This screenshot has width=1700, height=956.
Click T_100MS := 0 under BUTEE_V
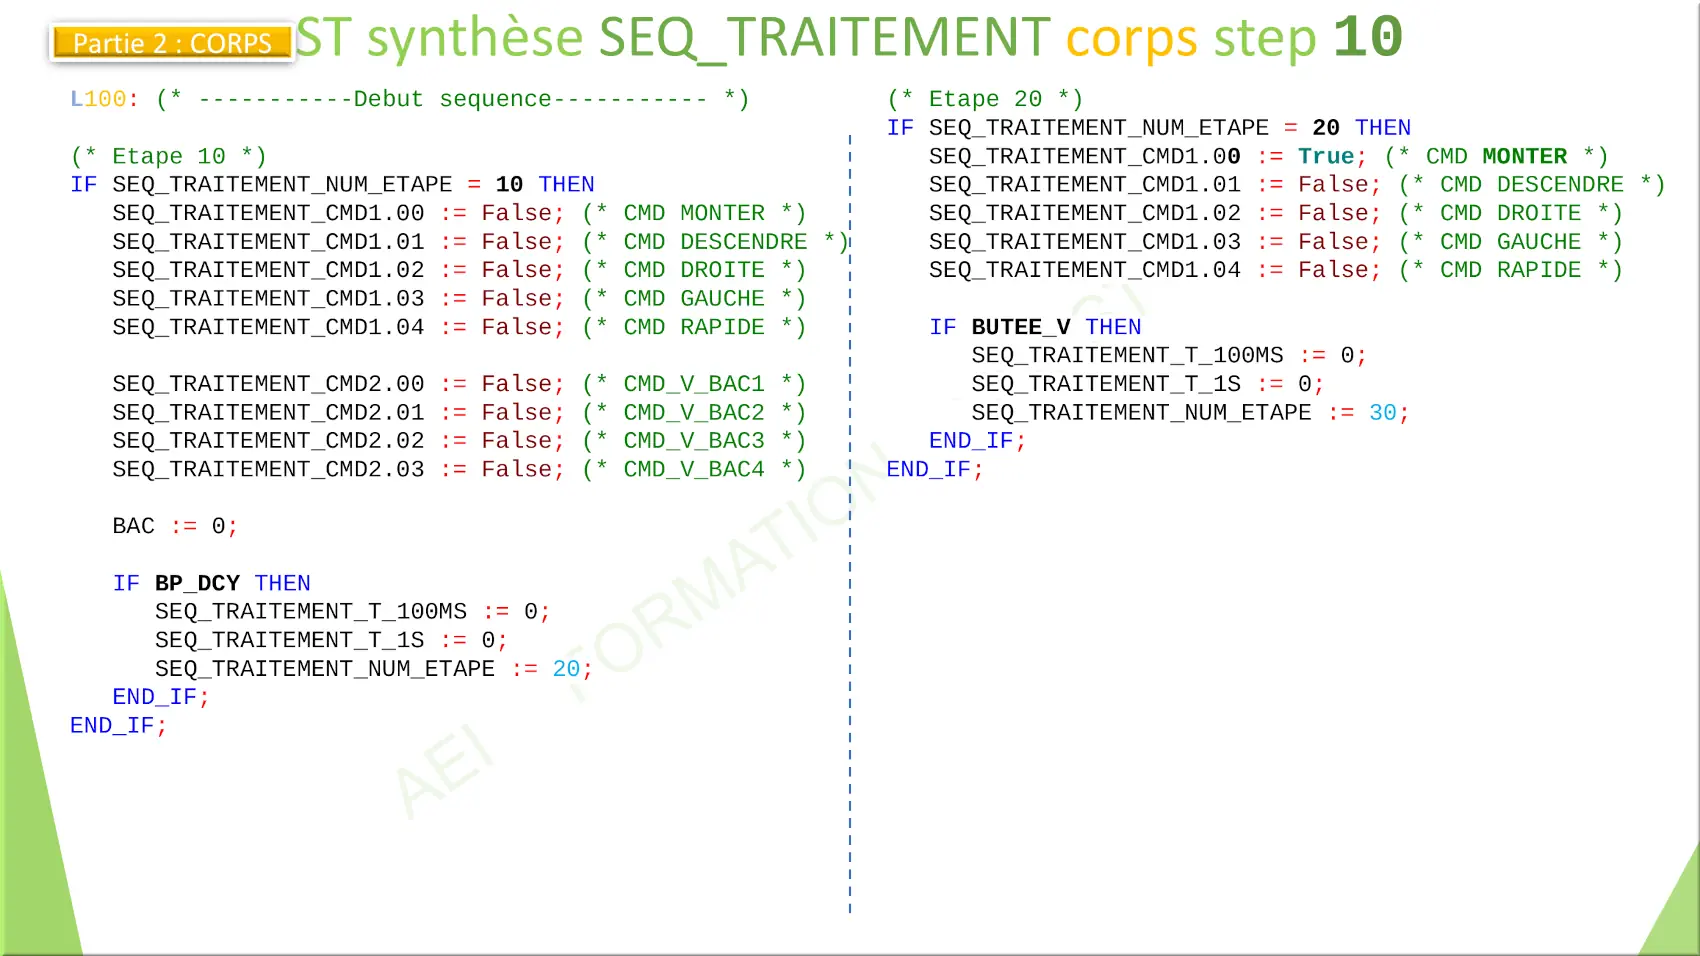click(1169, 356)
